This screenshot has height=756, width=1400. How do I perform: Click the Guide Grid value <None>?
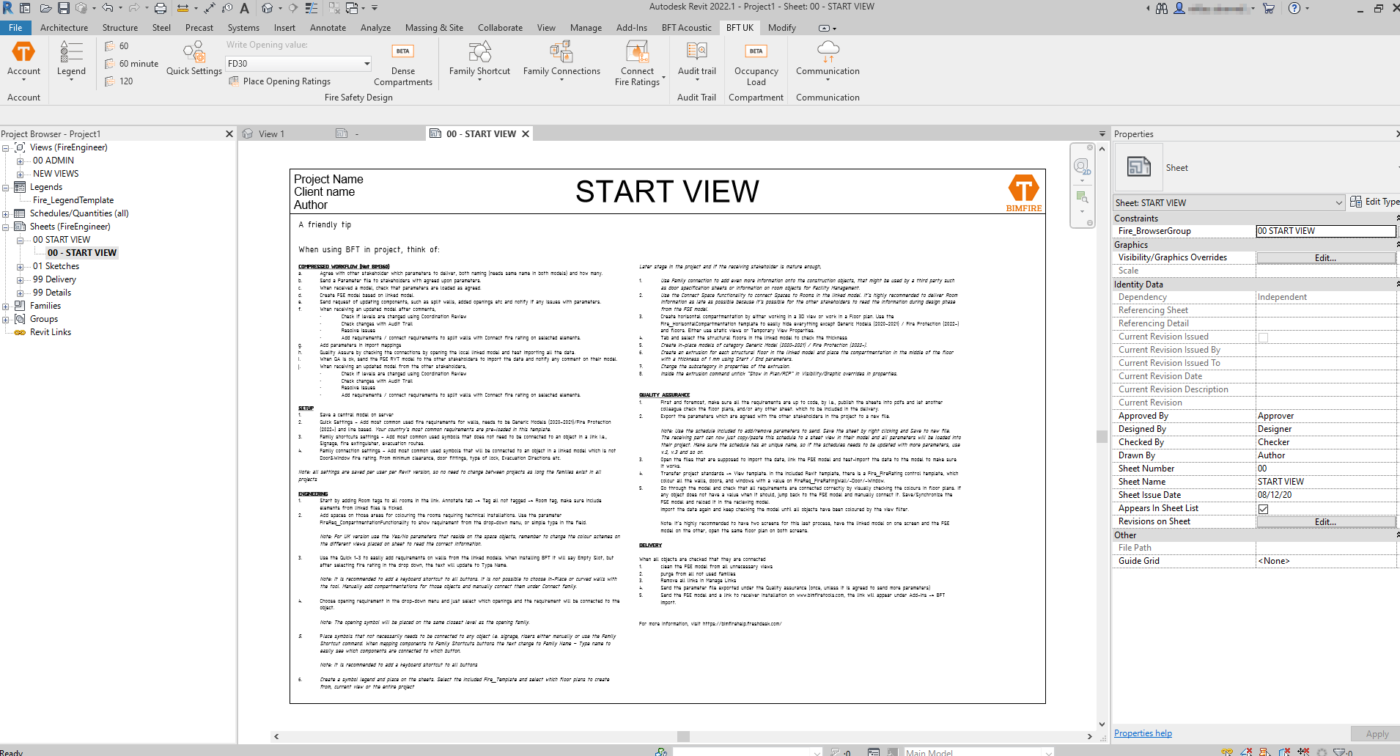tap(1326, 561)
